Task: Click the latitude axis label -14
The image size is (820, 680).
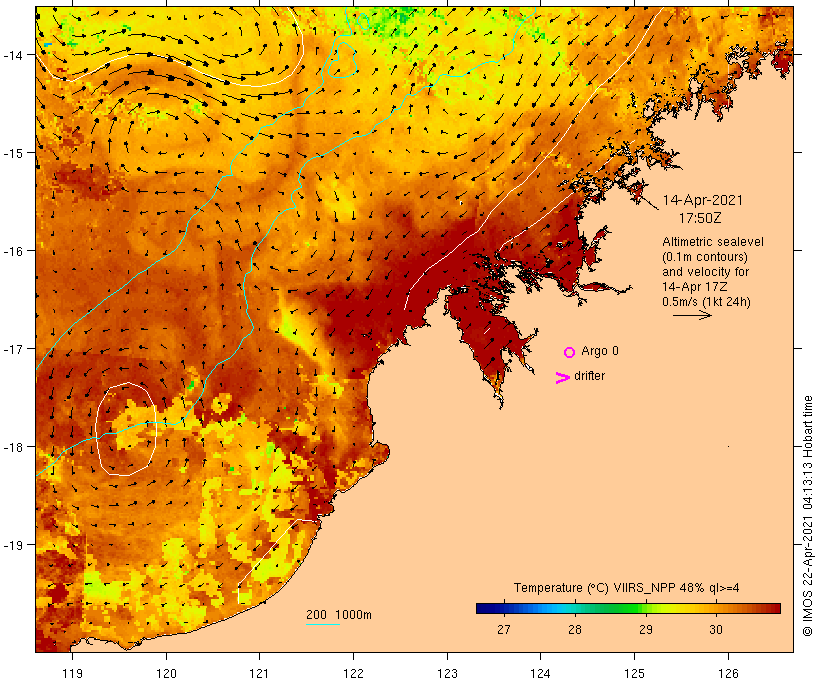Action: (x=12, y=55)
